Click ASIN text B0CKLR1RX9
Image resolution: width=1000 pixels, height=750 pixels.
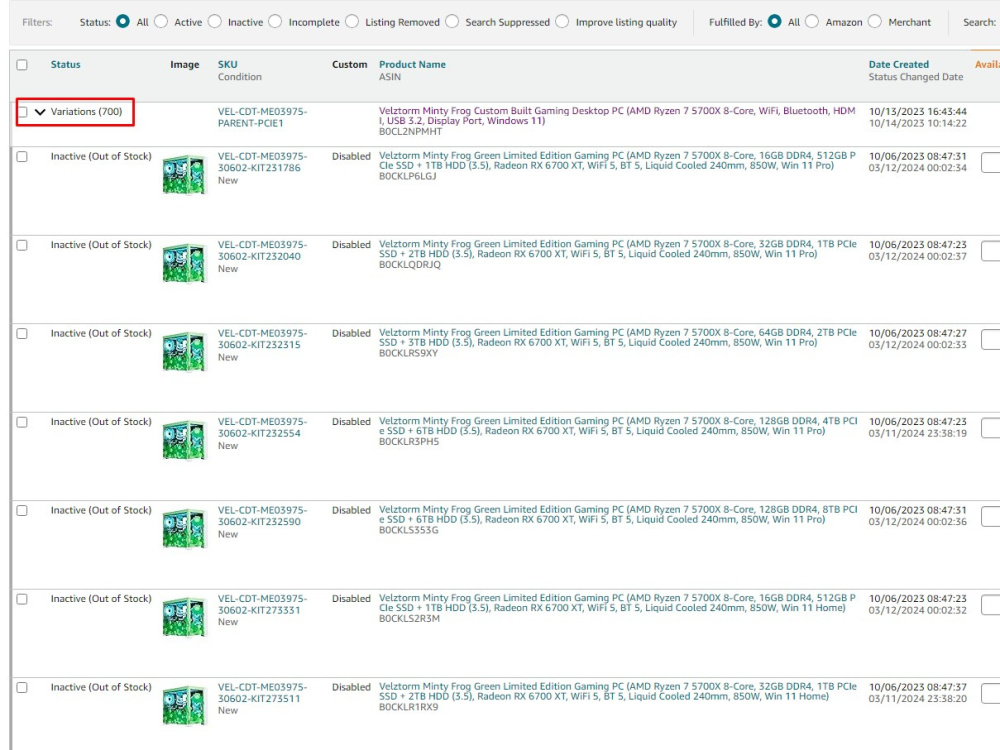[x=408, y=707]
